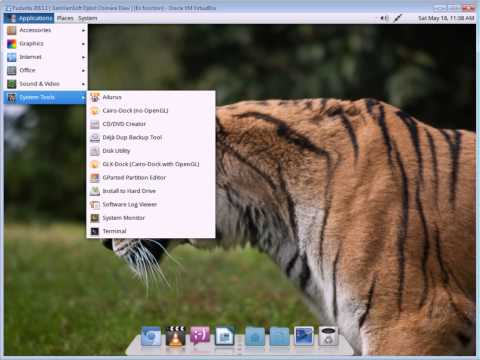Open Déjà Dup Backup Tool

[x=151, y=137]
